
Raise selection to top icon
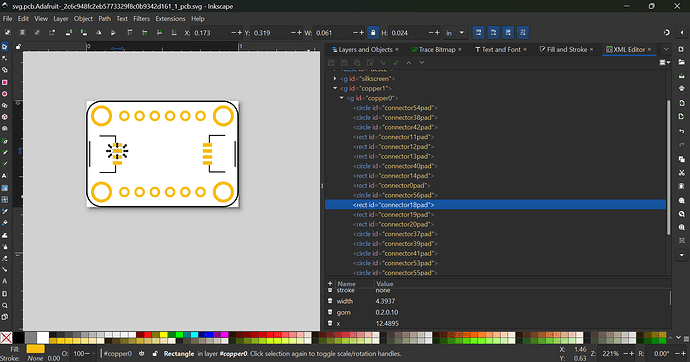click(130, 33)
